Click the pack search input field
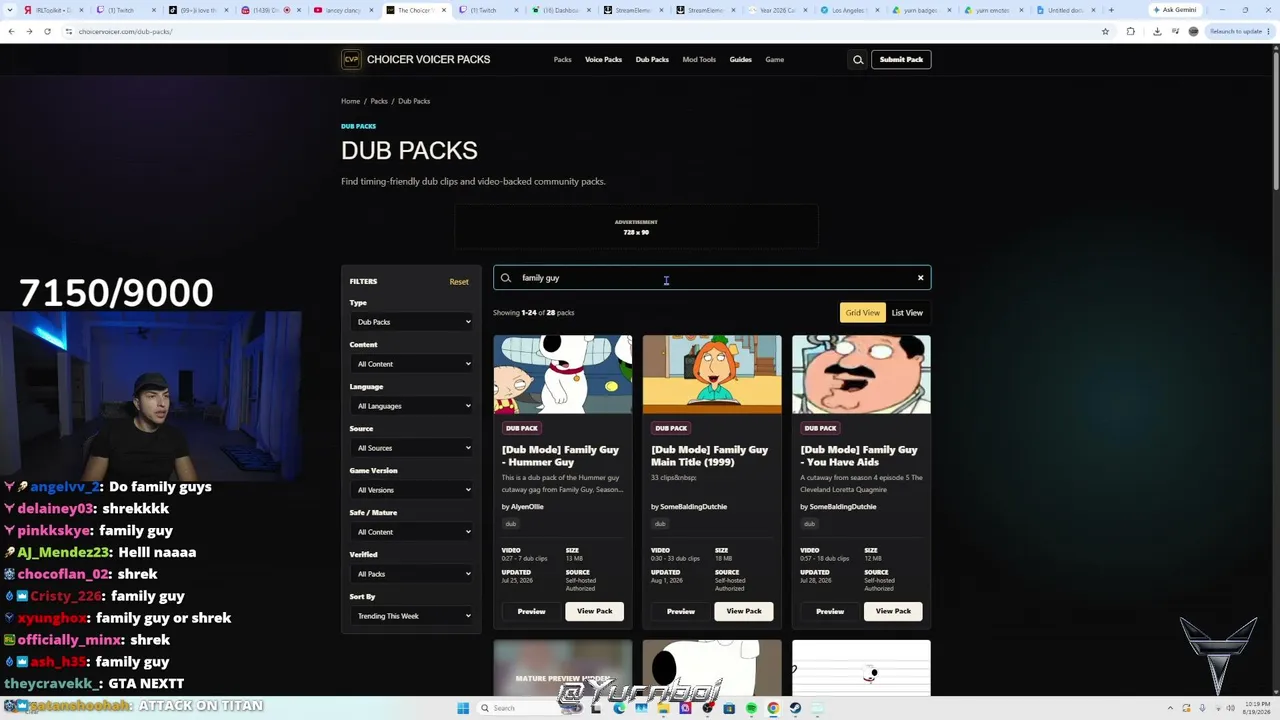1280x720 pixels. (712, 278)
